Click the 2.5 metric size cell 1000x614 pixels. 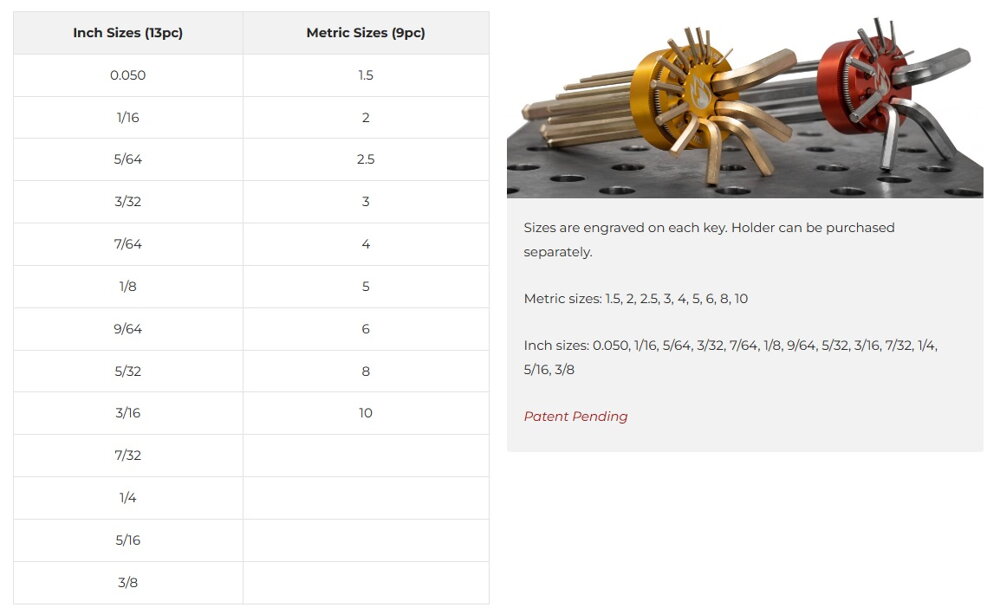(365, 159)
